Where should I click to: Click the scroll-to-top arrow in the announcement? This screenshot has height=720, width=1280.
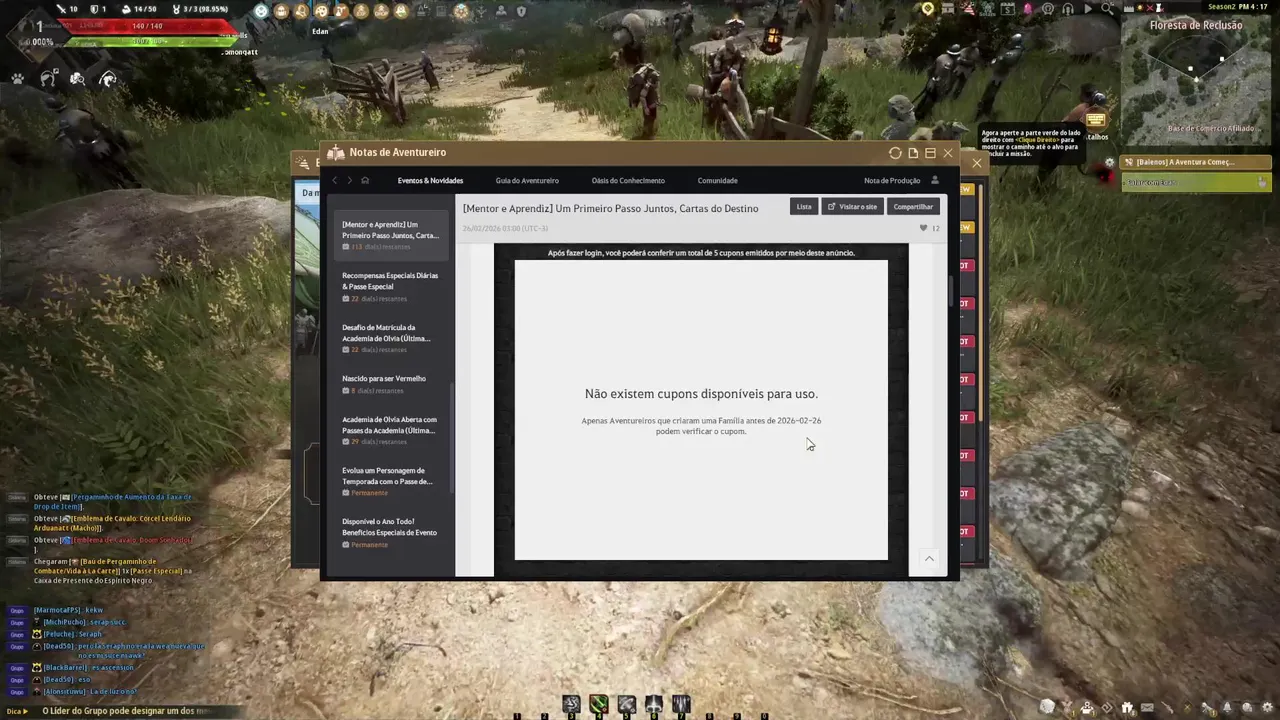coord(929,559)
